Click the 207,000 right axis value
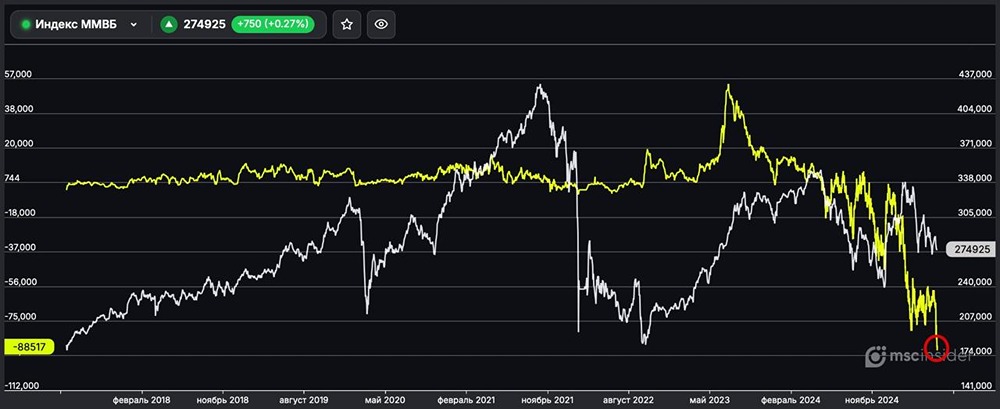 [x=975, y=316]
